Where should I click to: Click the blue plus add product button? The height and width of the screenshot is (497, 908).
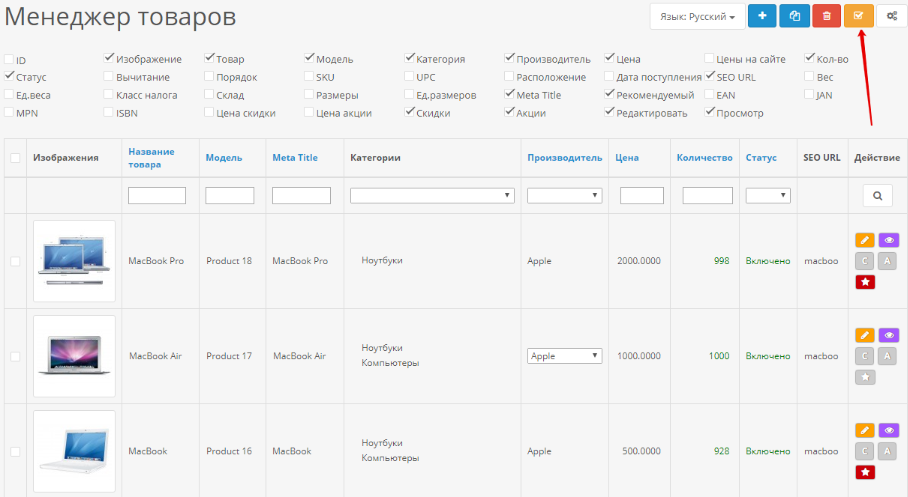[763, 17]
